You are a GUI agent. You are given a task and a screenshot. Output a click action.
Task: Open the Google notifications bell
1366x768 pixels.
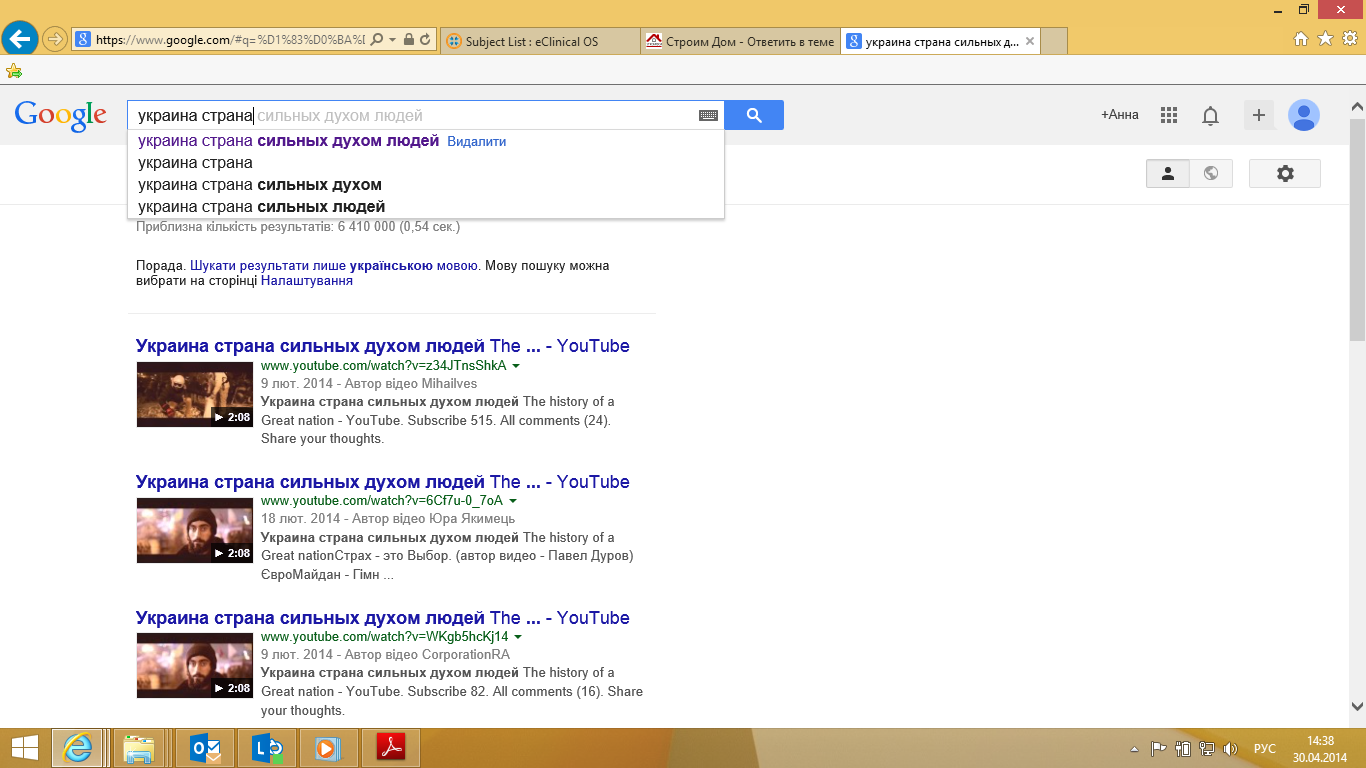[1210, 116]
